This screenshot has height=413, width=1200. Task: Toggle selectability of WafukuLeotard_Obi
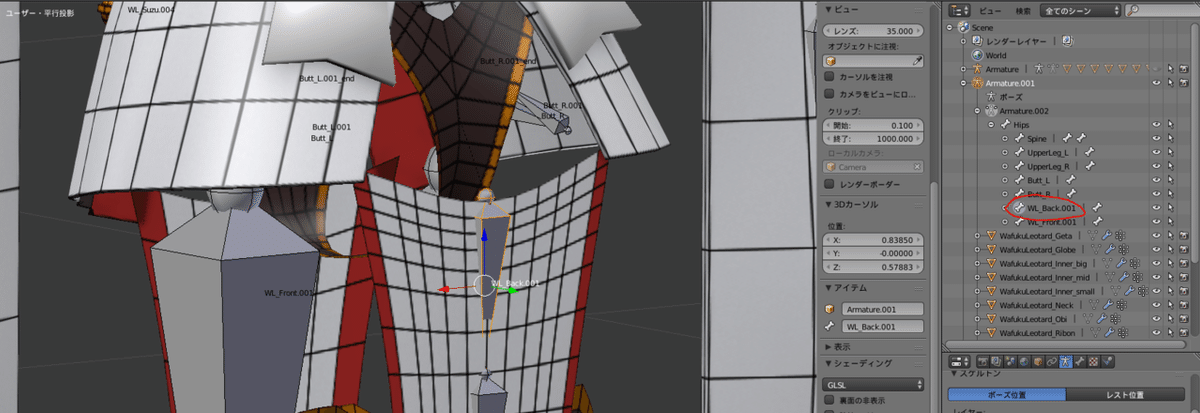(1172, 318)
